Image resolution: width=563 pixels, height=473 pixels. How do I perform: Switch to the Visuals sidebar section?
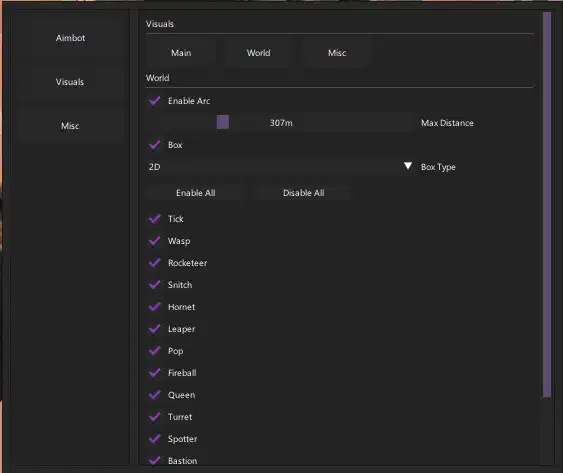pos(70,82)
